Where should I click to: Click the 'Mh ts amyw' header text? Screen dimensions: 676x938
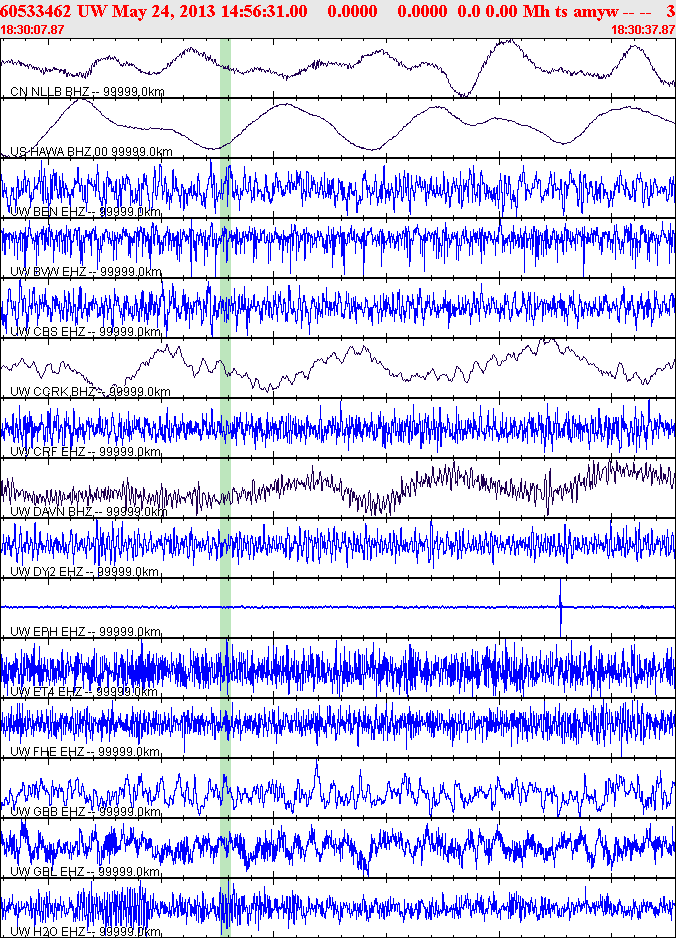[x=570, y=11]
